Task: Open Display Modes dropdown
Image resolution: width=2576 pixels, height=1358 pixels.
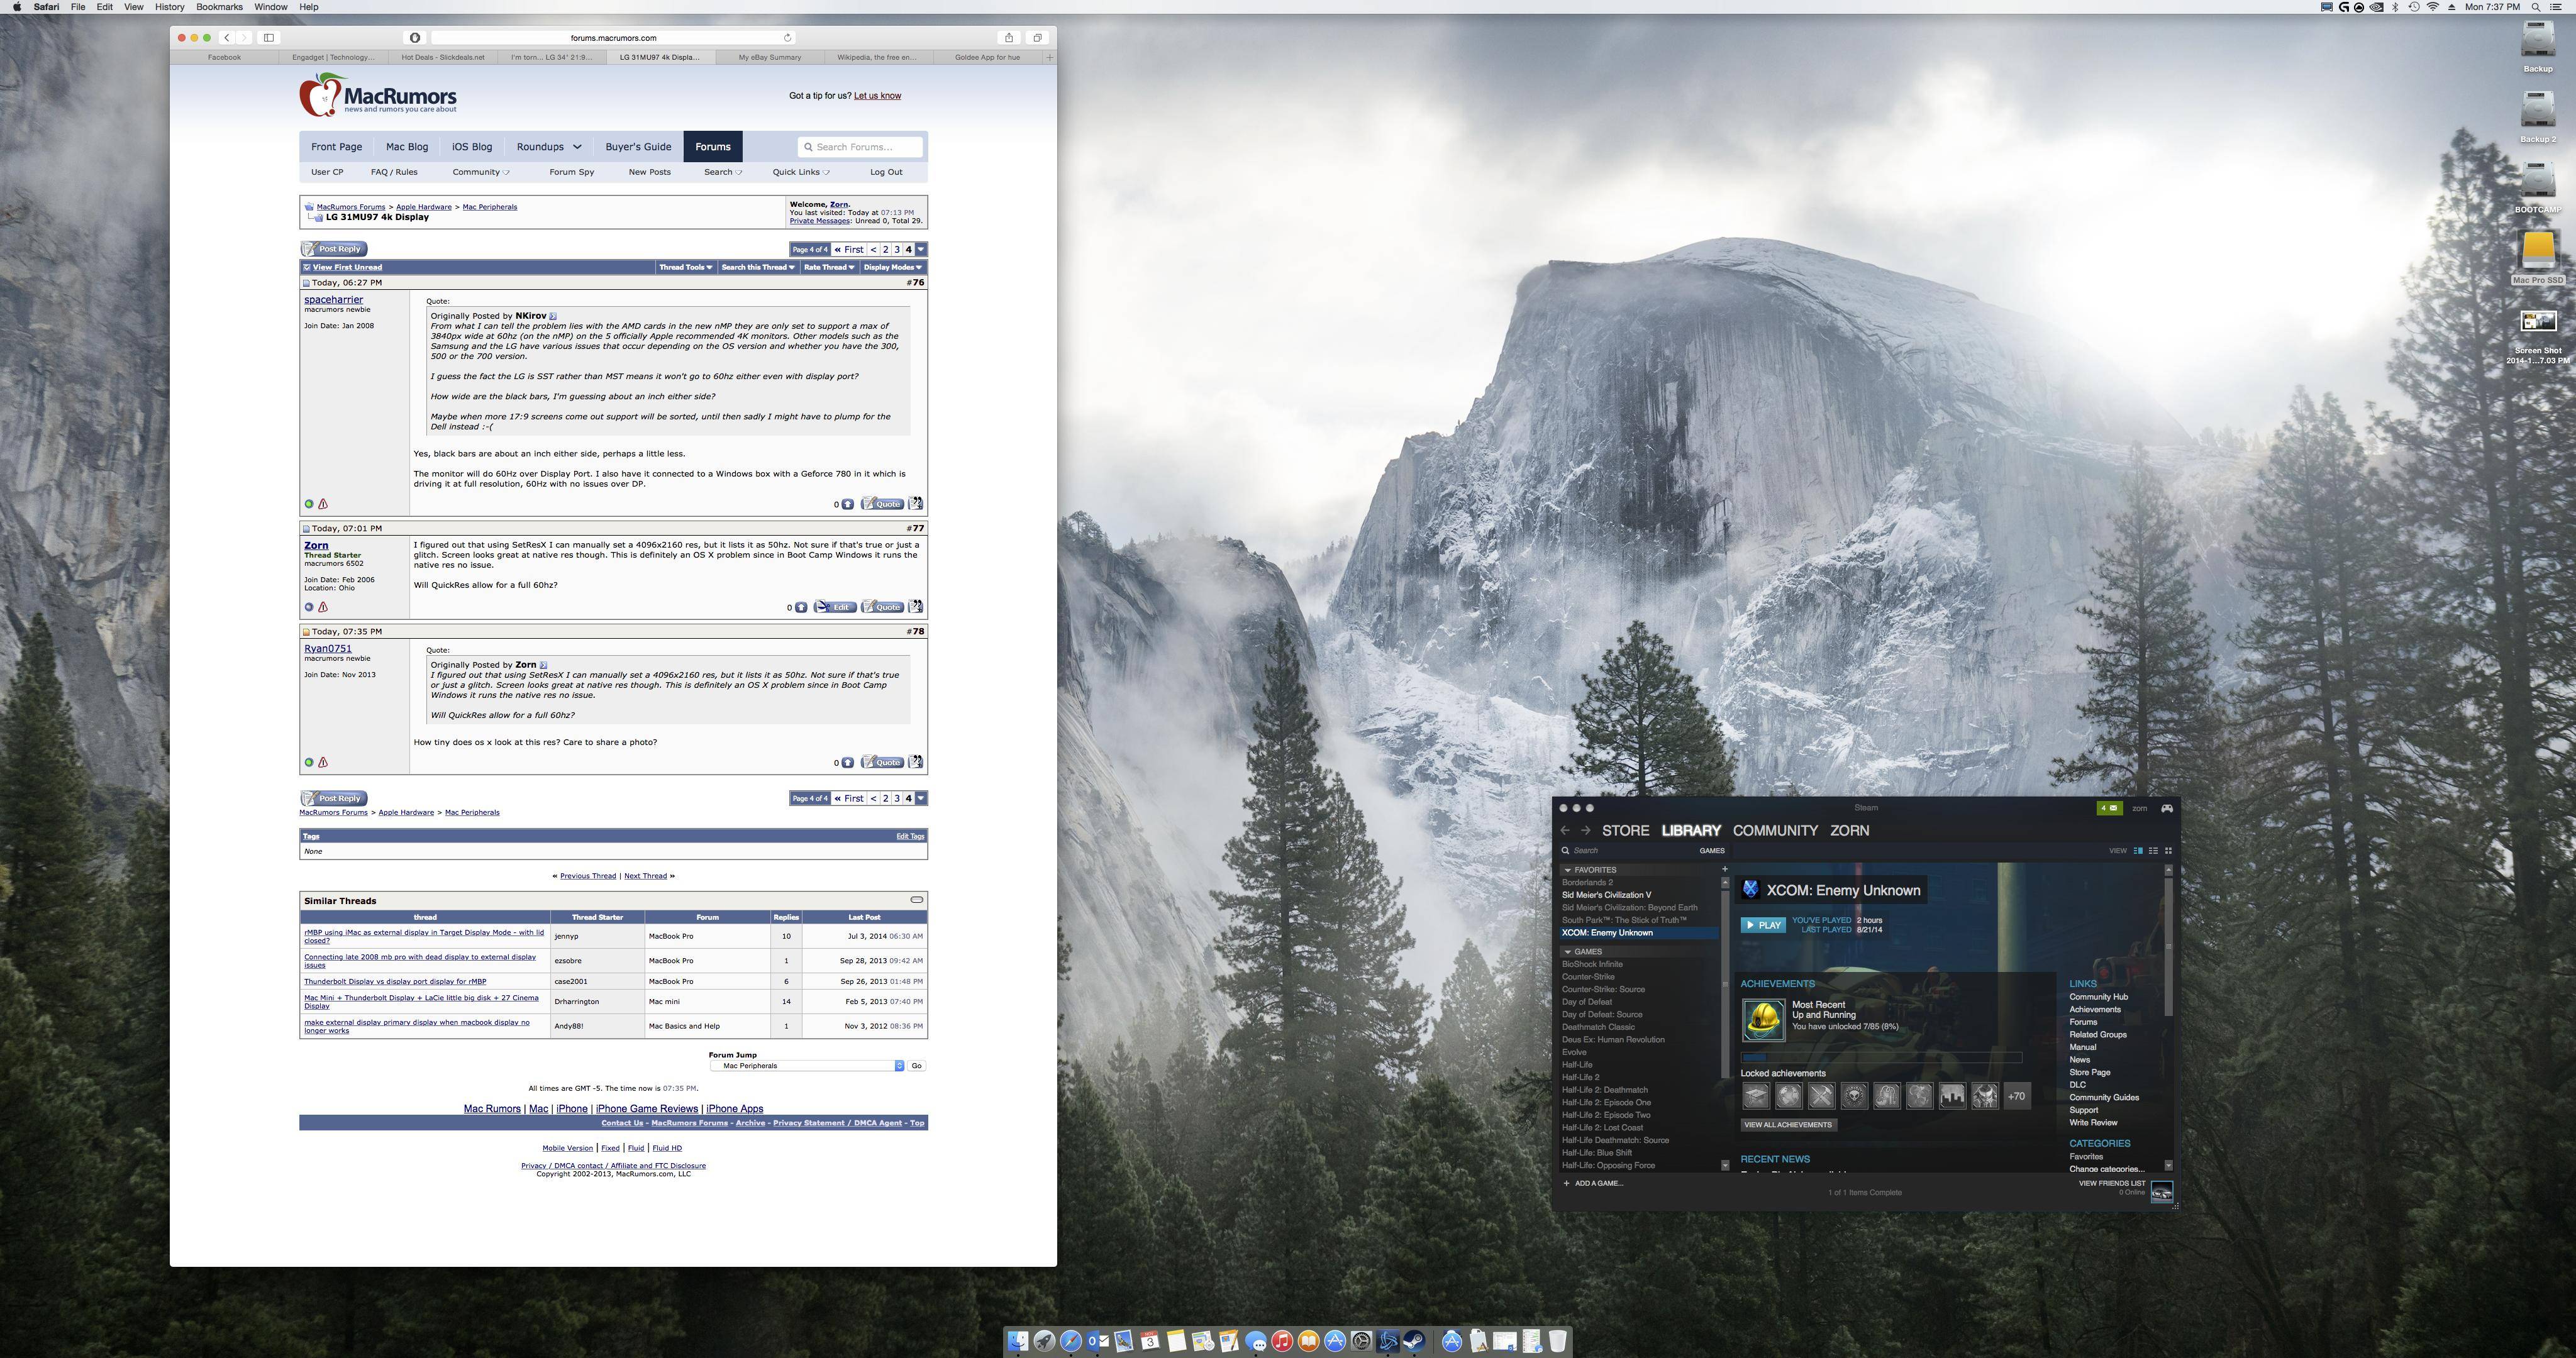Action: click(x=892, y=267)
